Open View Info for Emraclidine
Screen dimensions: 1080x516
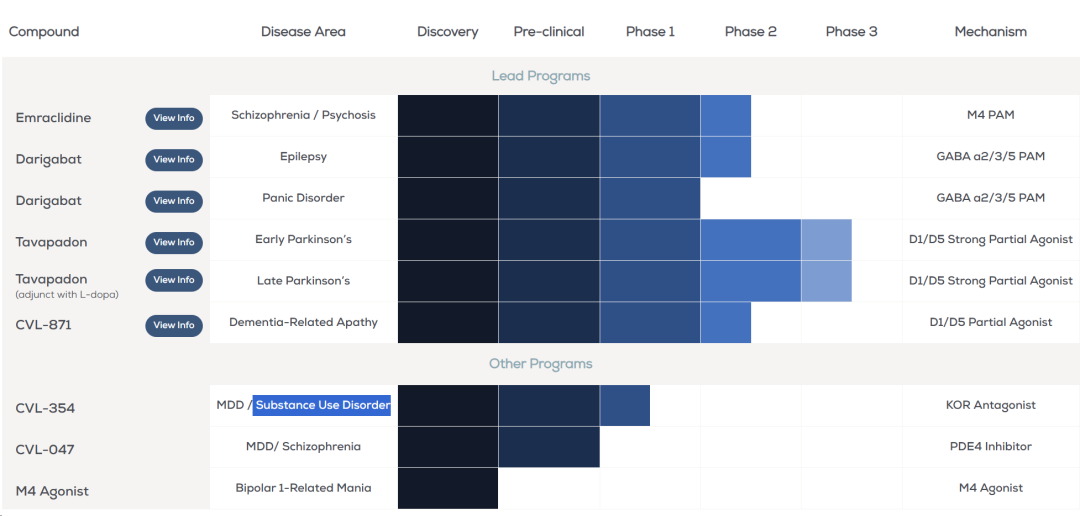tap(174, 118)
